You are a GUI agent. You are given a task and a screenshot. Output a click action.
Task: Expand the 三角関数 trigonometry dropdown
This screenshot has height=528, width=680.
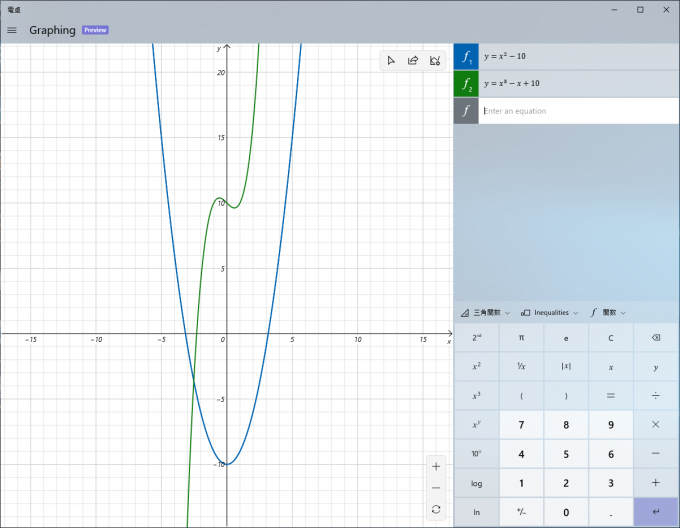485,313
